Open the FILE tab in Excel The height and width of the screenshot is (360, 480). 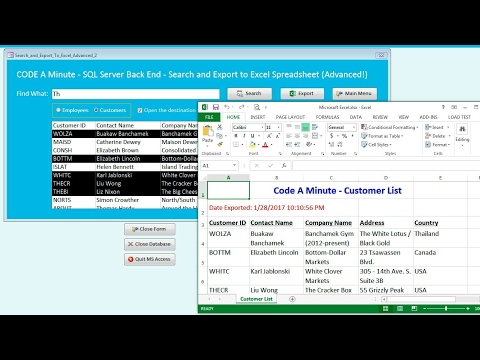pos(209,117)
